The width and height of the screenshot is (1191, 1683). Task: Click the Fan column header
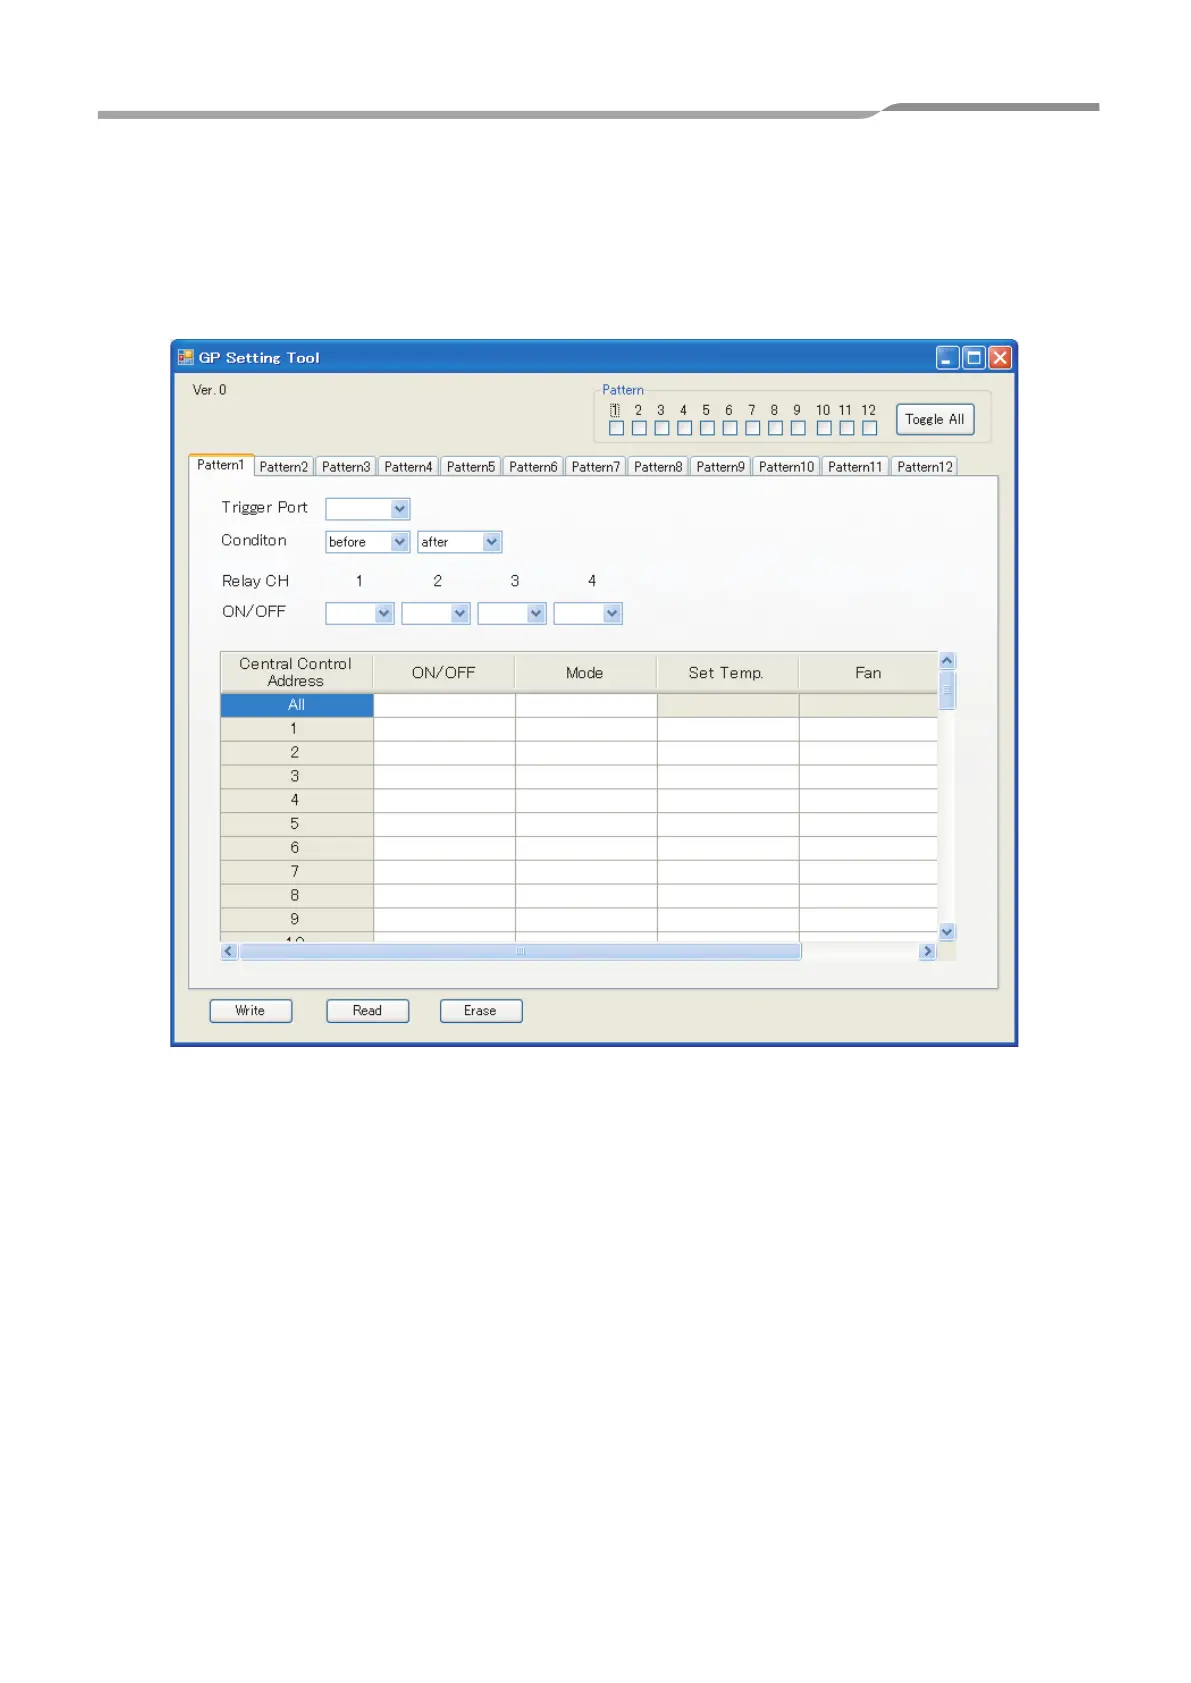tap(868, 672)
